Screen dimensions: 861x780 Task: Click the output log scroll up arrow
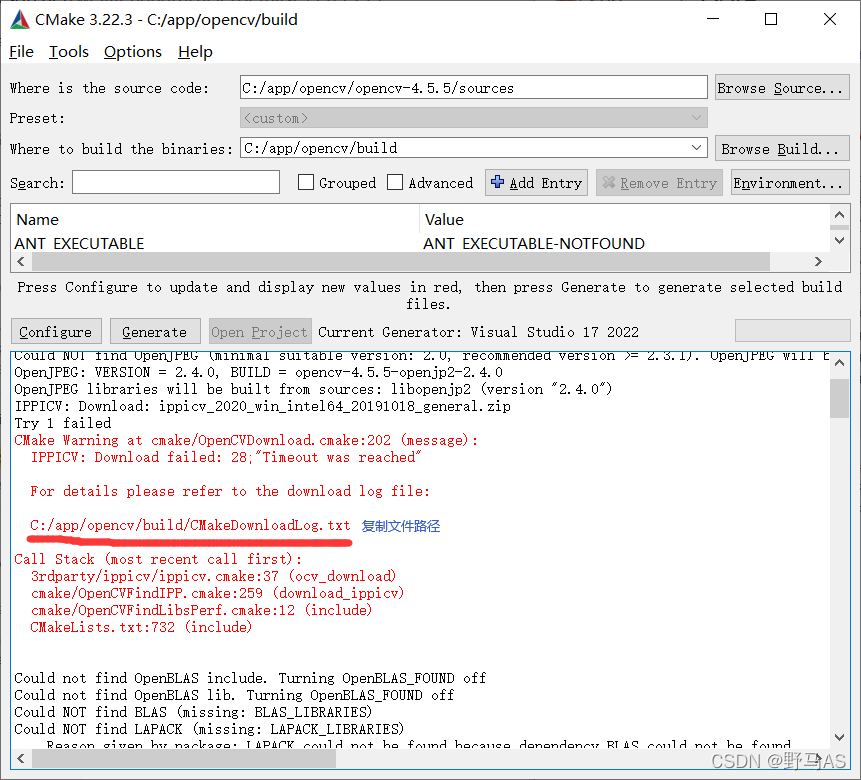point(839,363)
